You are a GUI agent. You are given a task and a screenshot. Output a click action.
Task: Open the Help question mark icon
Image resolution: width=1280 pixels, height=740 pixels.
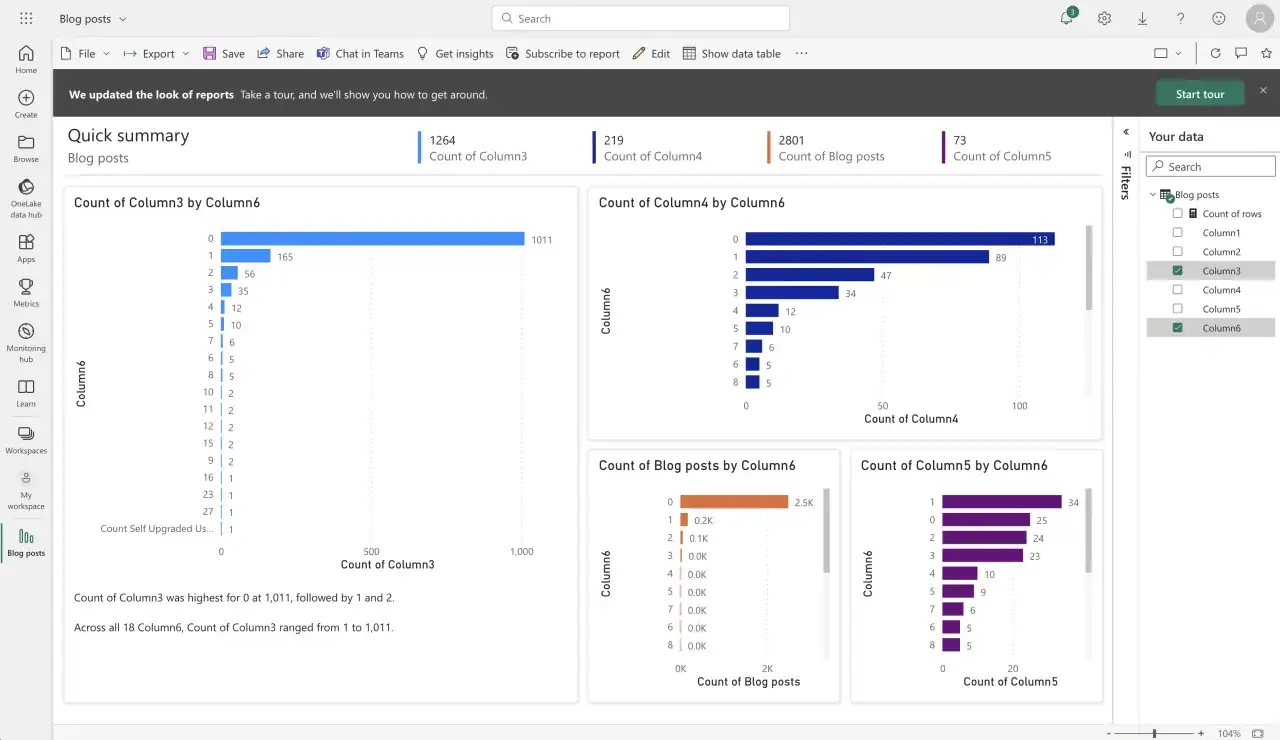(1180, 18)
